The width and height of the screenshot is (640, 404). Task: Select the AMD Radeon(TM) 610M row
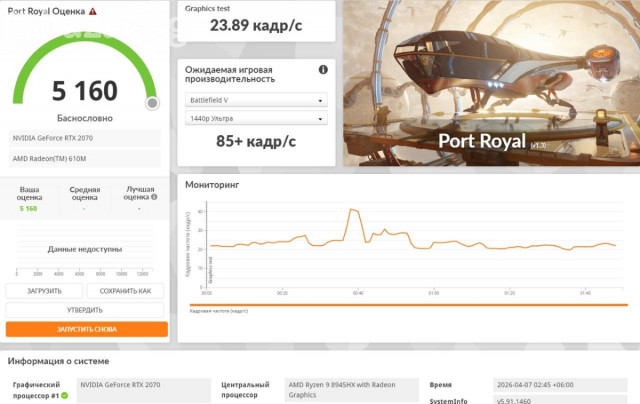85,159
